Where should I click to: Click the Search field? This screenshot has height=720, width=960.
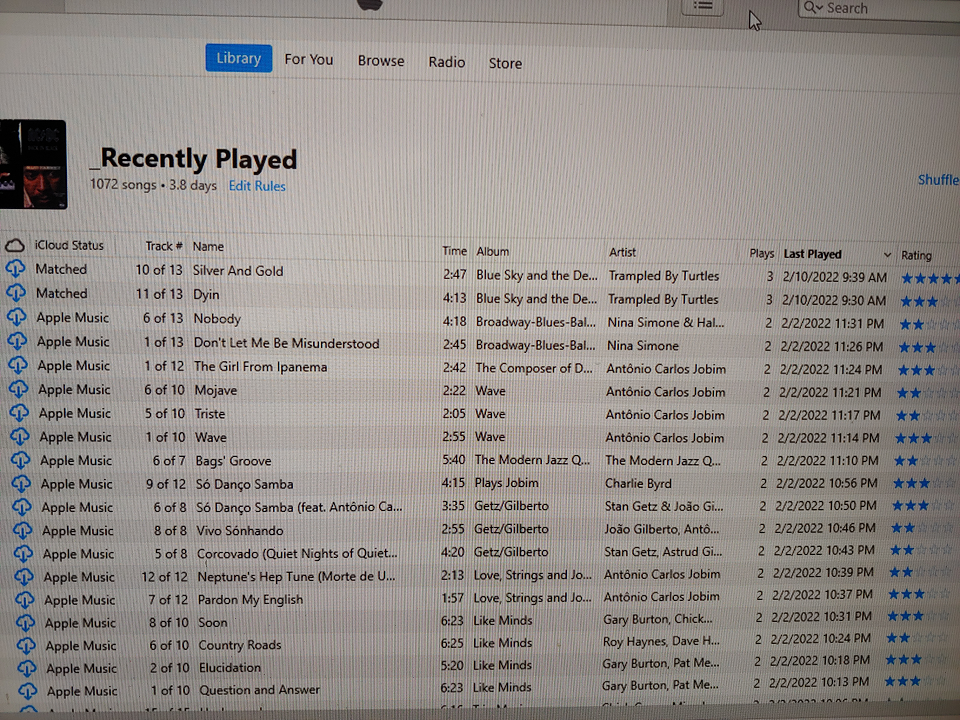[x=879, y=9]
